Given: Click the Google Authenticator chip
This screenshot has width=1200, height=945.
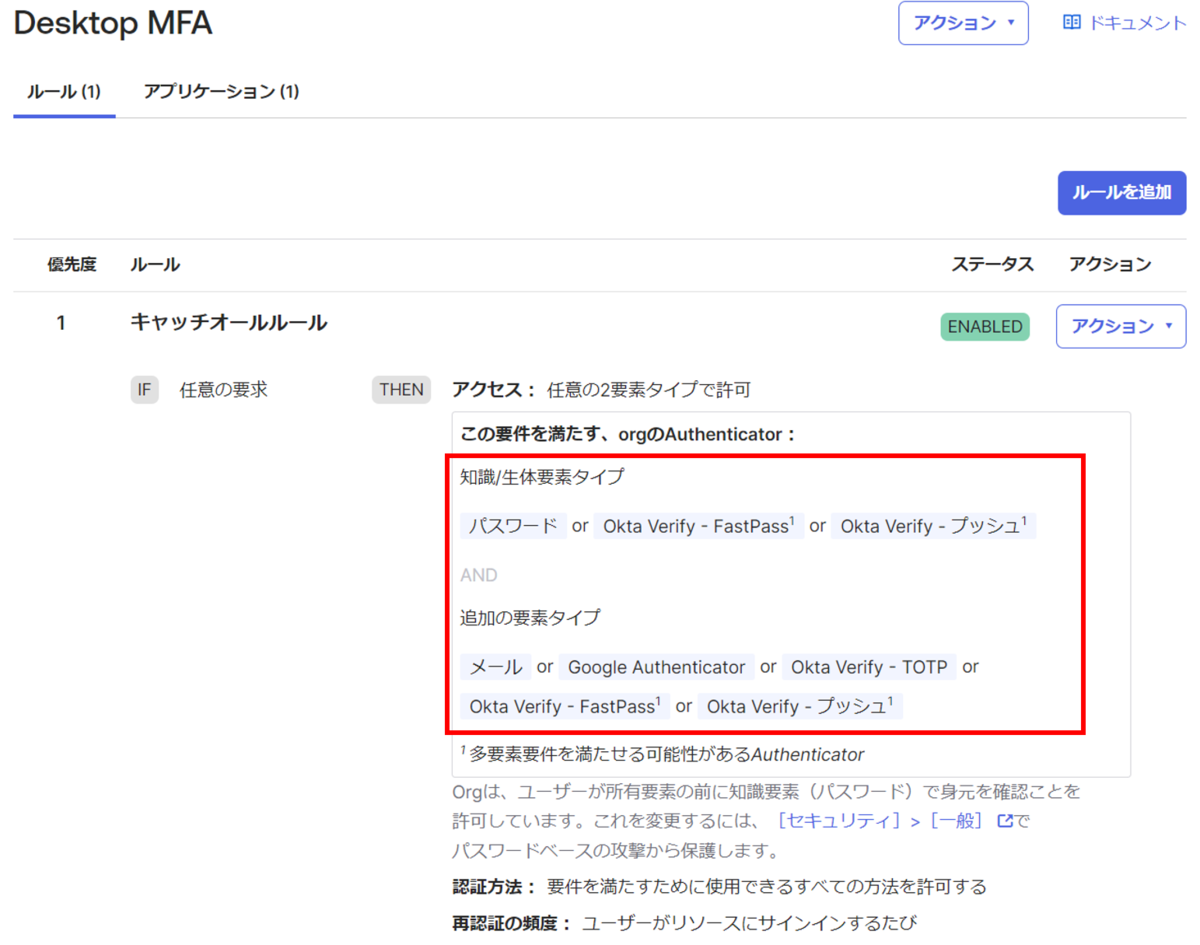Looking at the screenshot, I should [656, 667].
